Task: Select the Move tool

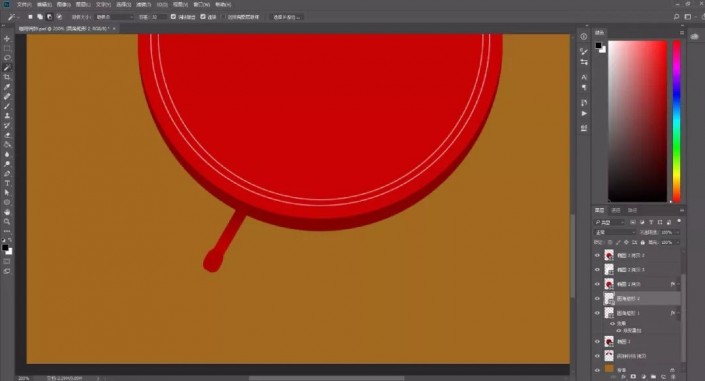Action: (x=7, y=39)
